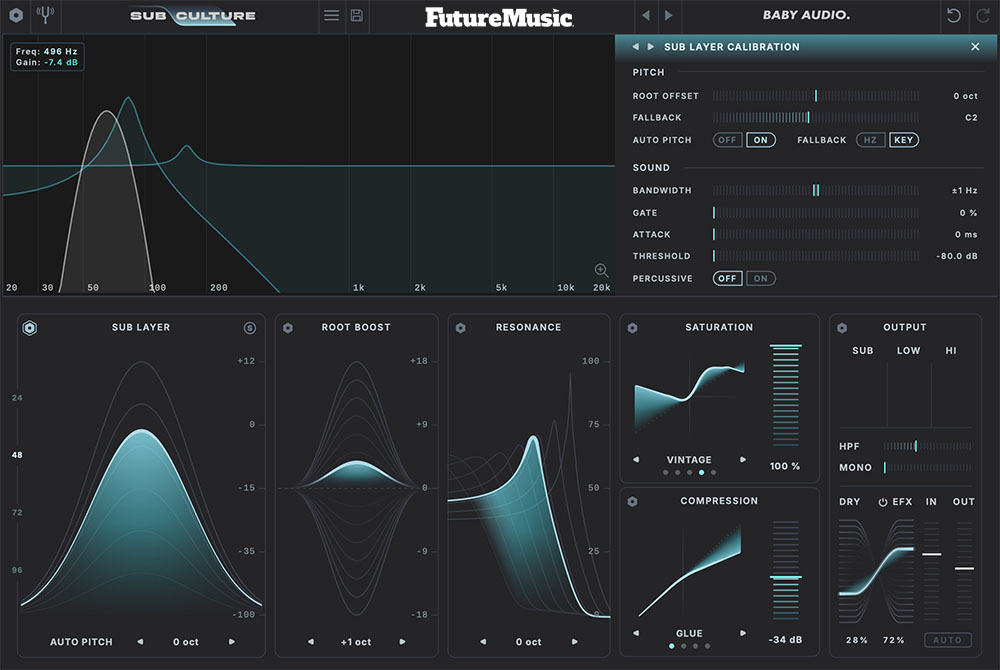Toggle the Saturation module hexagon
The image size is (1000, 670).
click(x=633, y=328)
